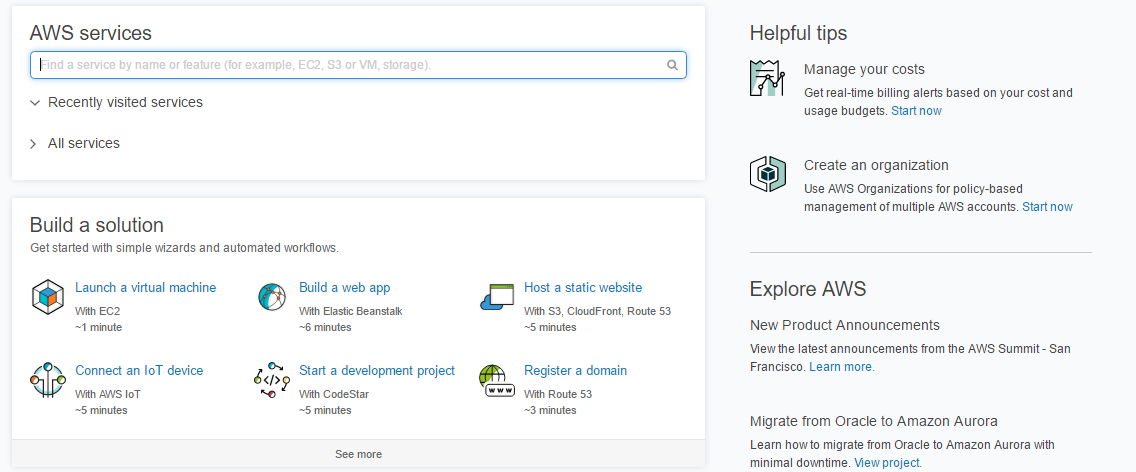This screenshot has width=1136, height=472.
Task: Click Learn more for AWS Summit announcements
Action: pyautogui.click(x=842, y=367)
